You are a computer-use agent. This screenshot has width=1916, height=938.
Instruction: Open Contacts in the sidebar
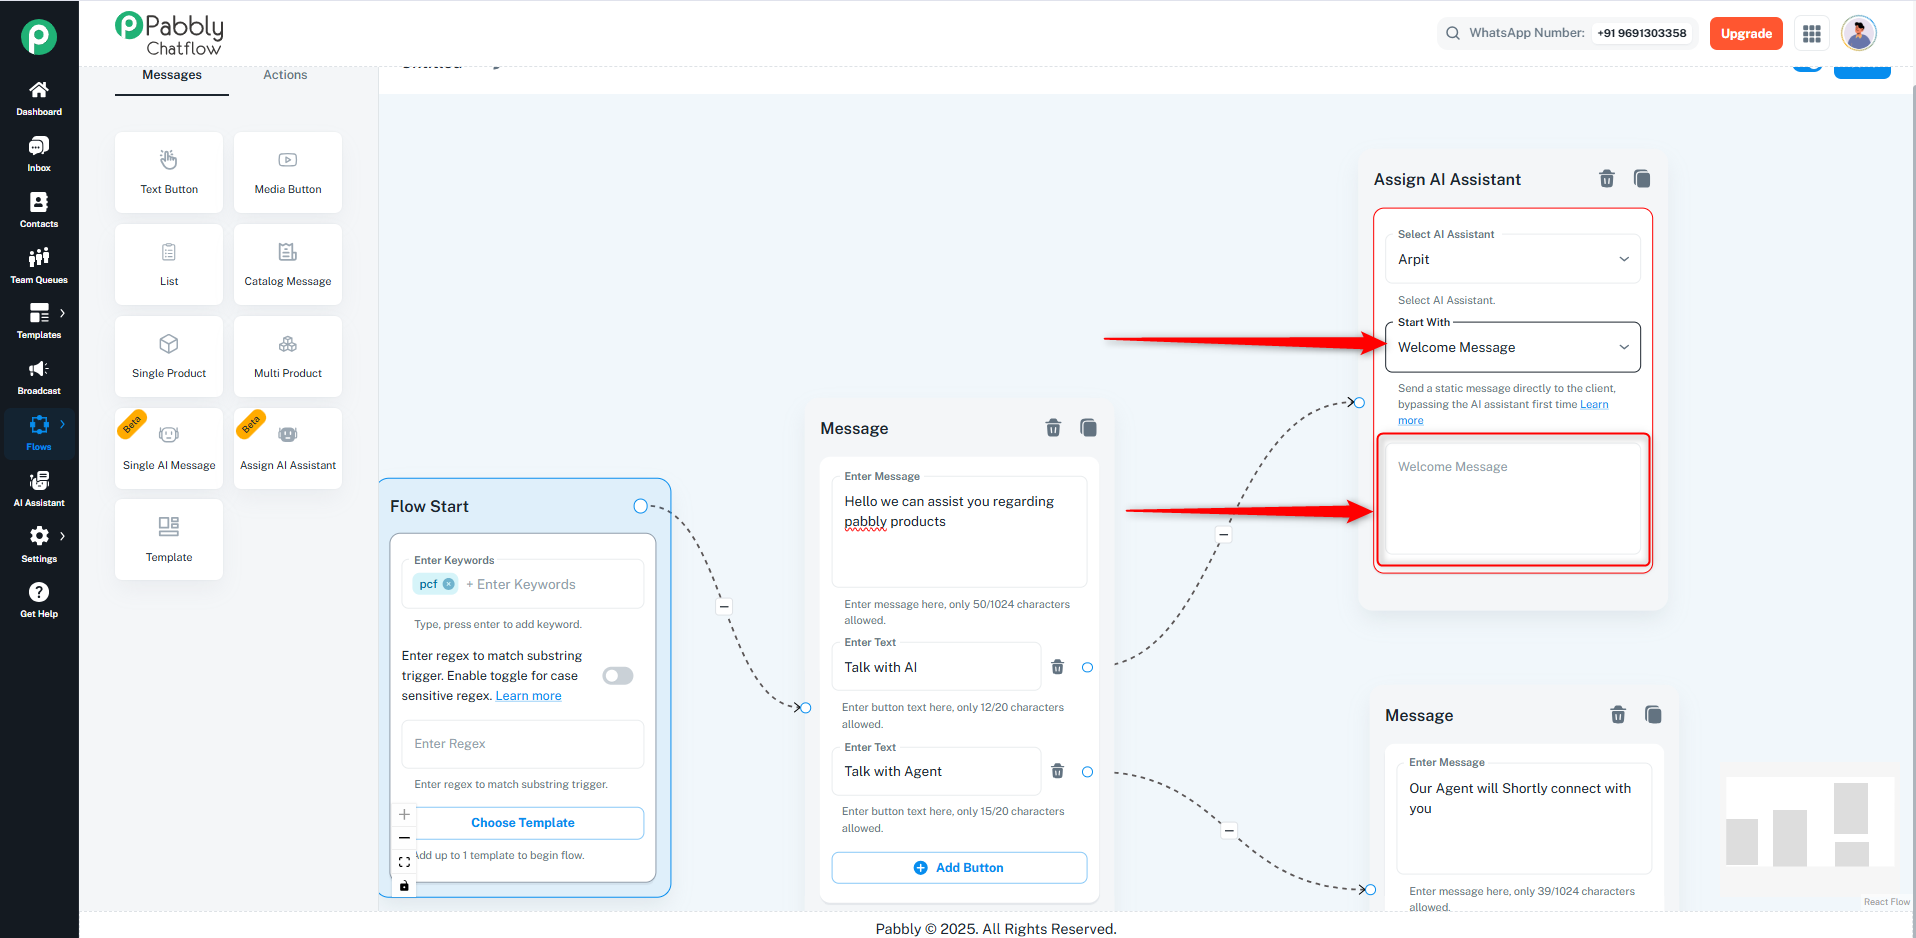click(39, 210)
